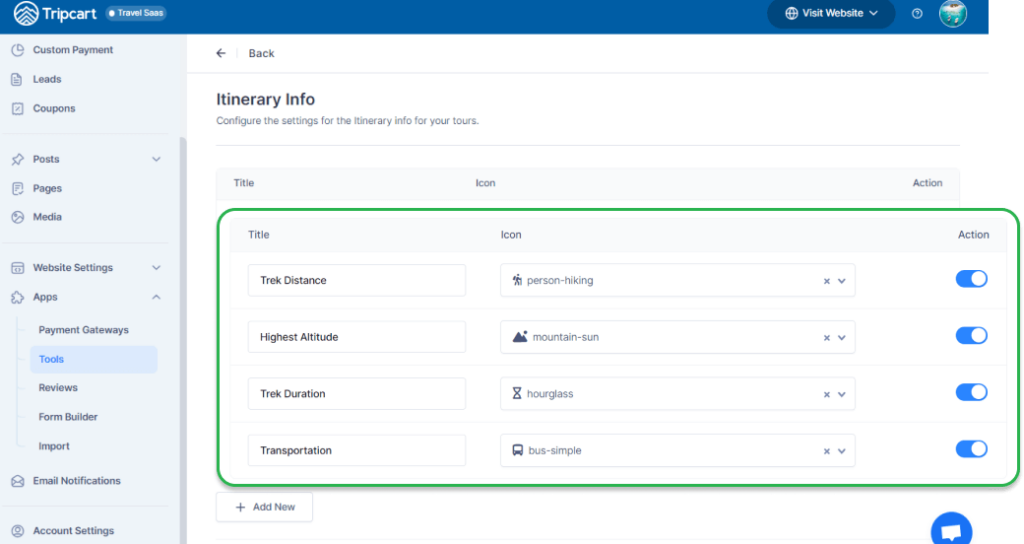This screenshot has width=1024, height=544.
Task: Toggle off the Highest Altitude switch
Action: [972, 336]
